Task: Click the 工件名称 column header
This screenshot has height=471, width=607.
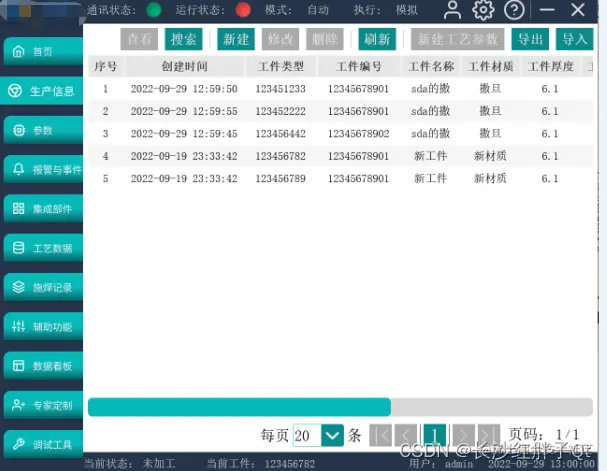Action: click(x=431, y=66)
